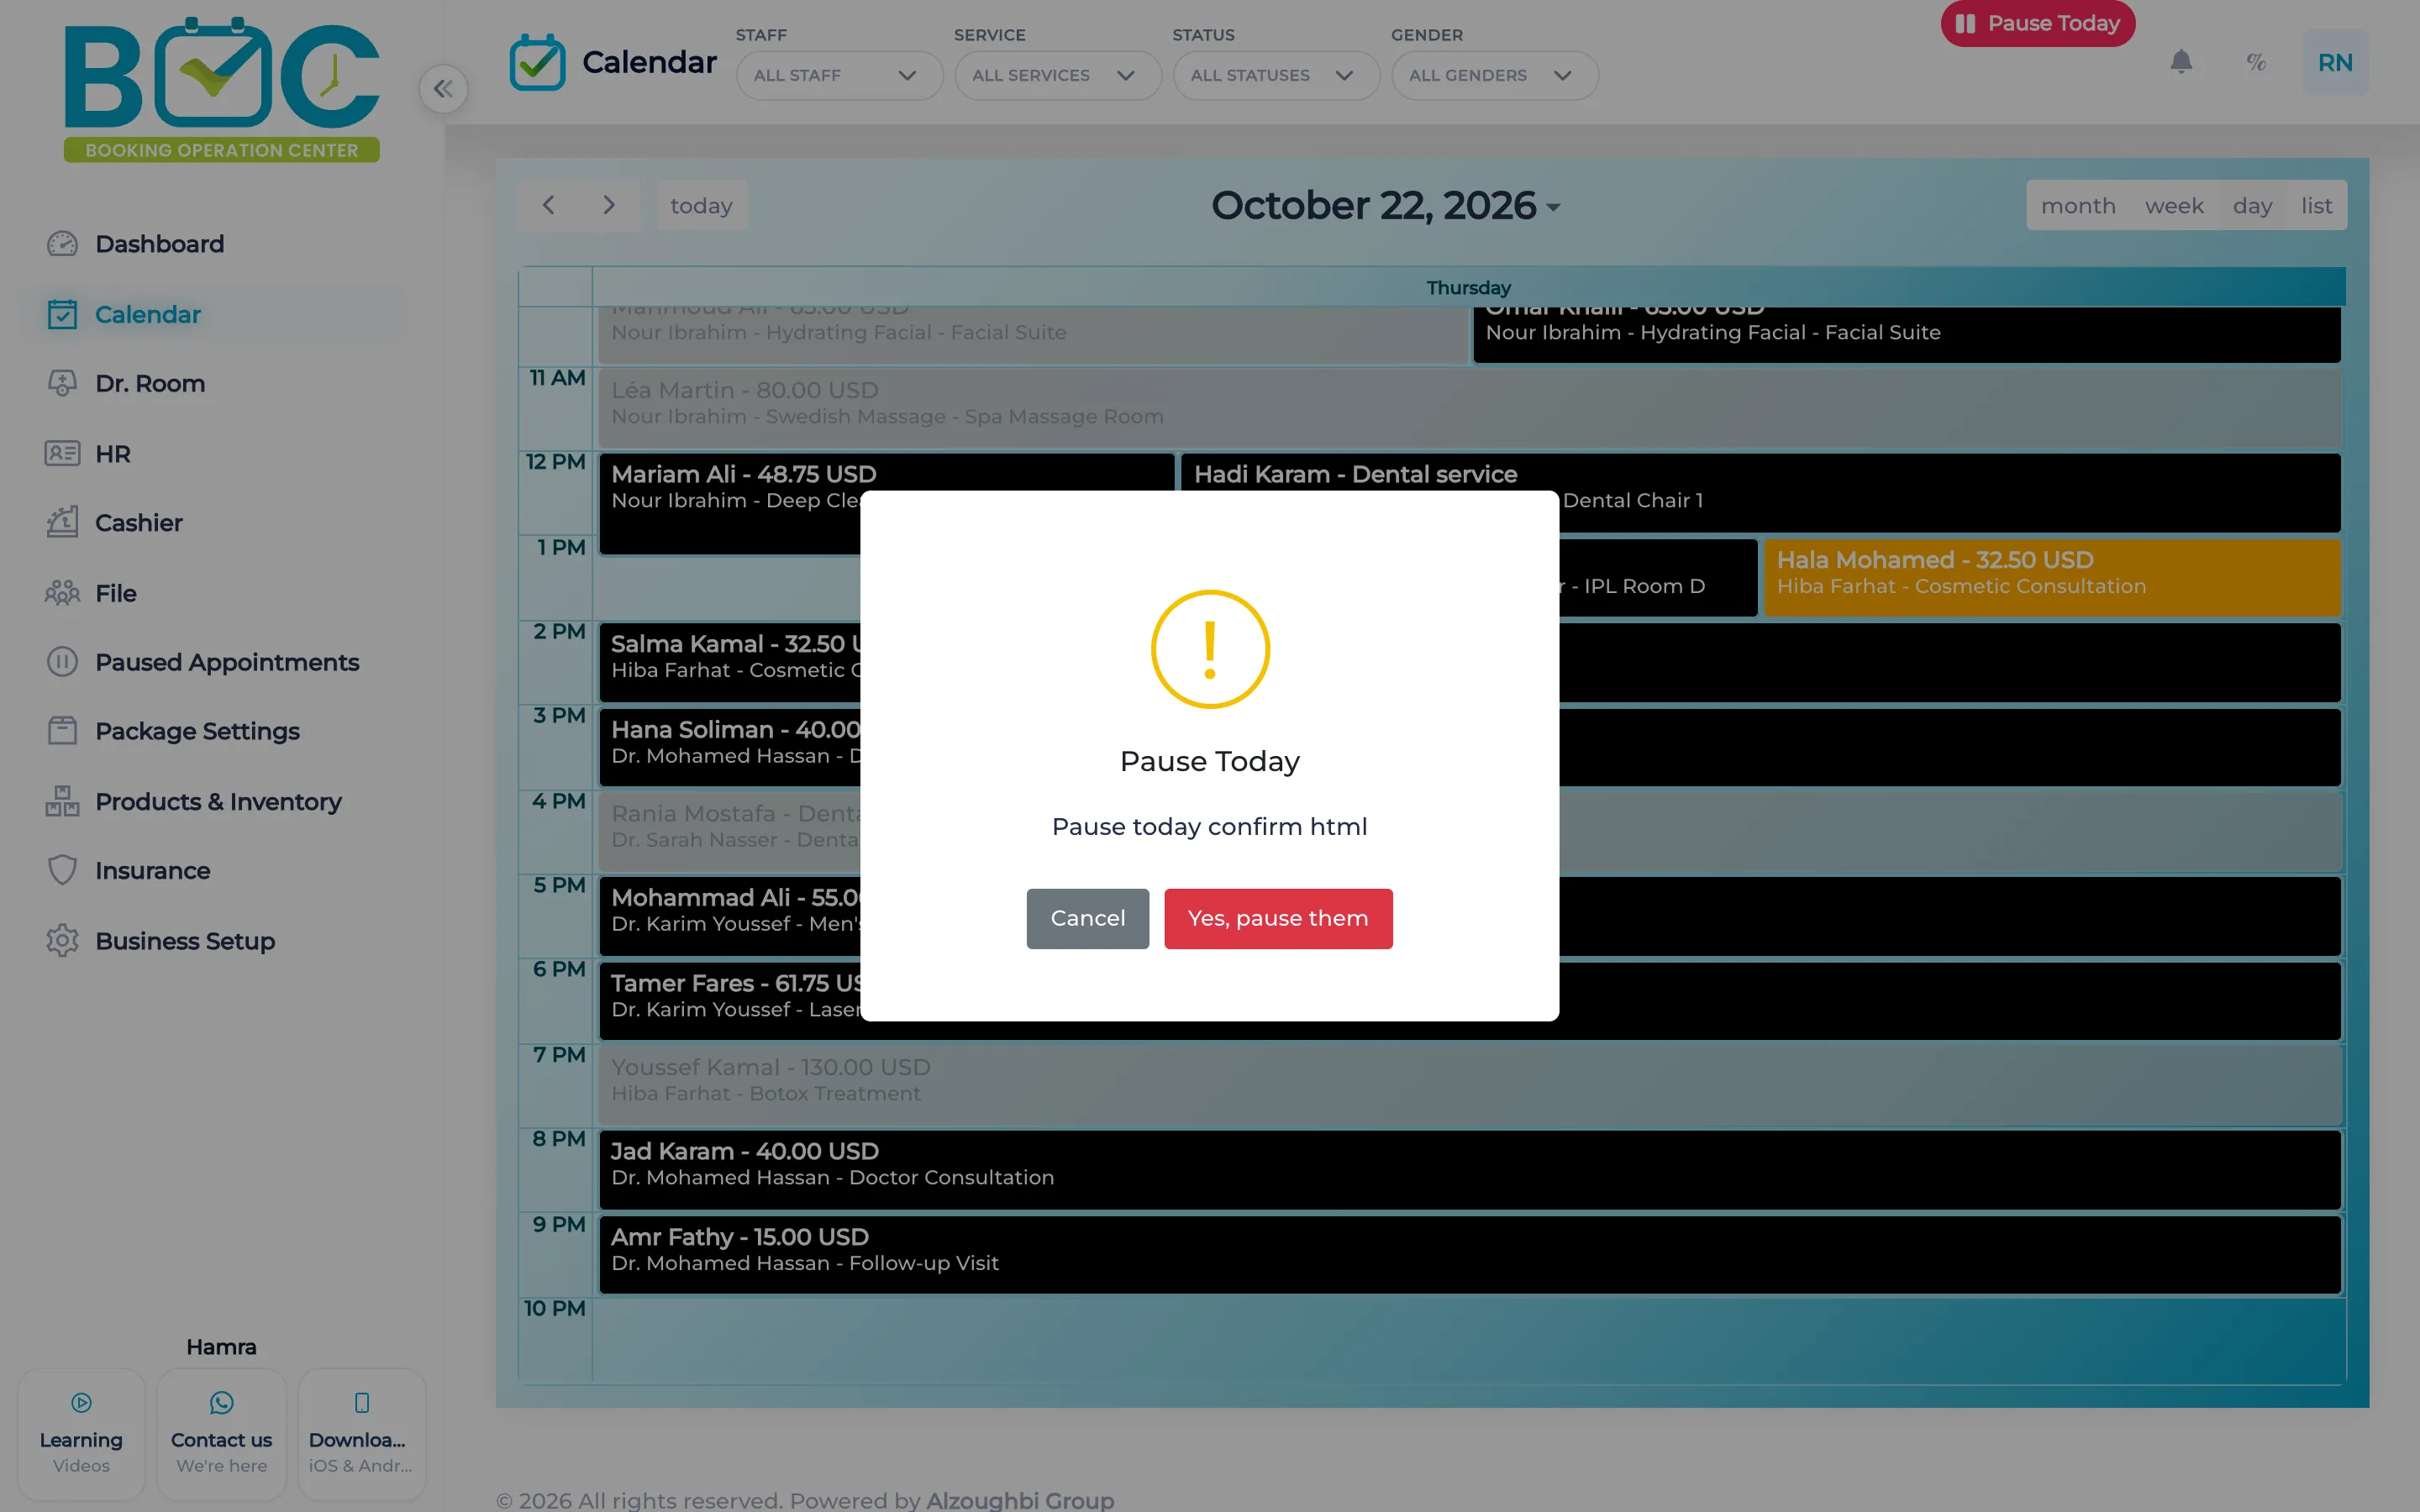Switch calendar to month view

click(2078, 205)
